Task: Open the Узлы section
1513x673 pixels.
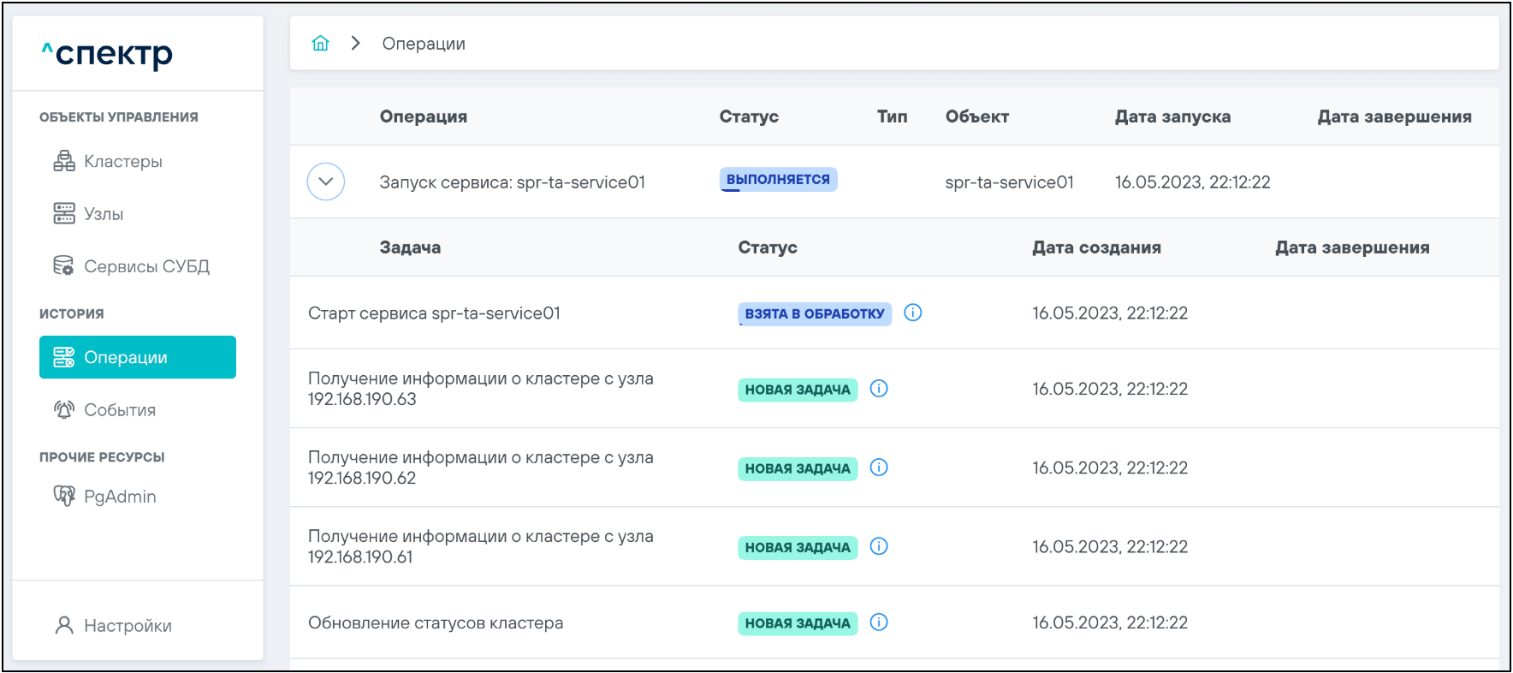Action: point(103,214)
